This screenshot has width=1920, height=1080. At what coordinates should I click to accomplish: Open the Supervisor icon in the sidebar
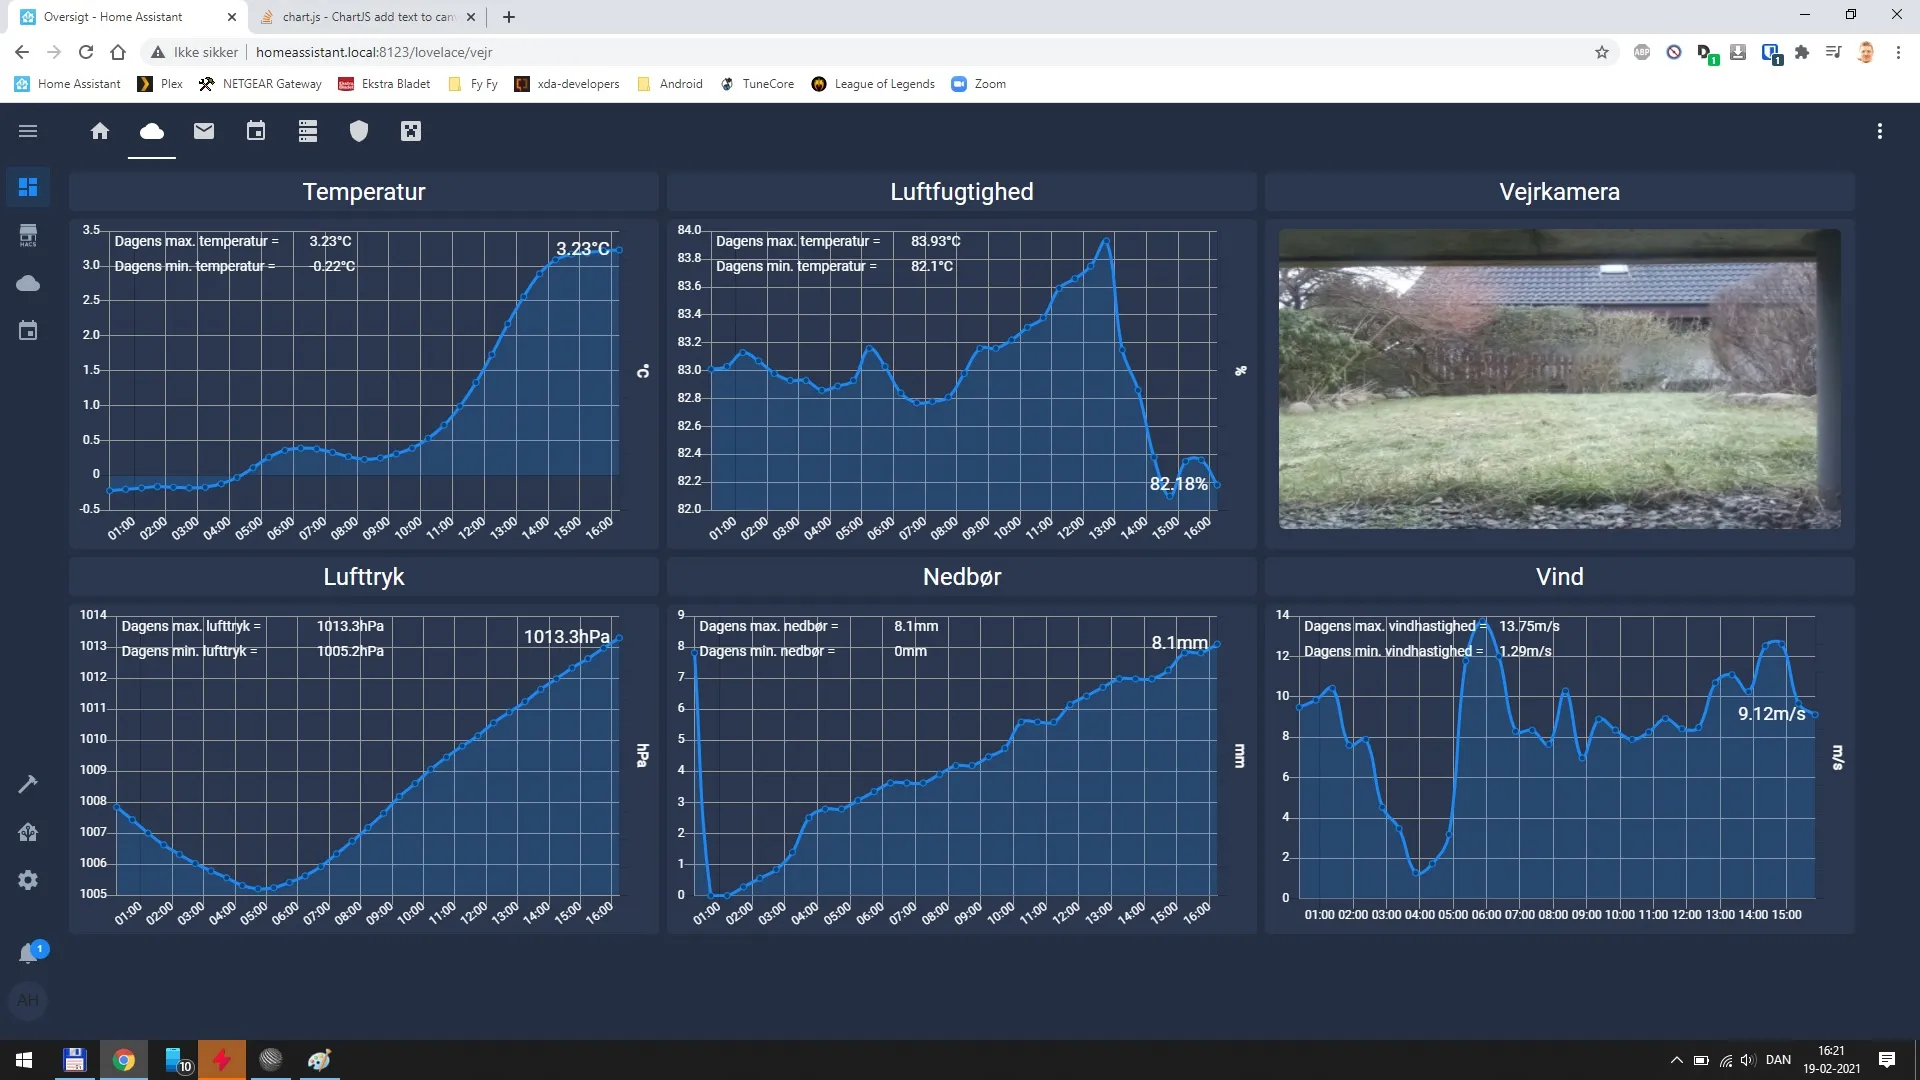point(28,832)
